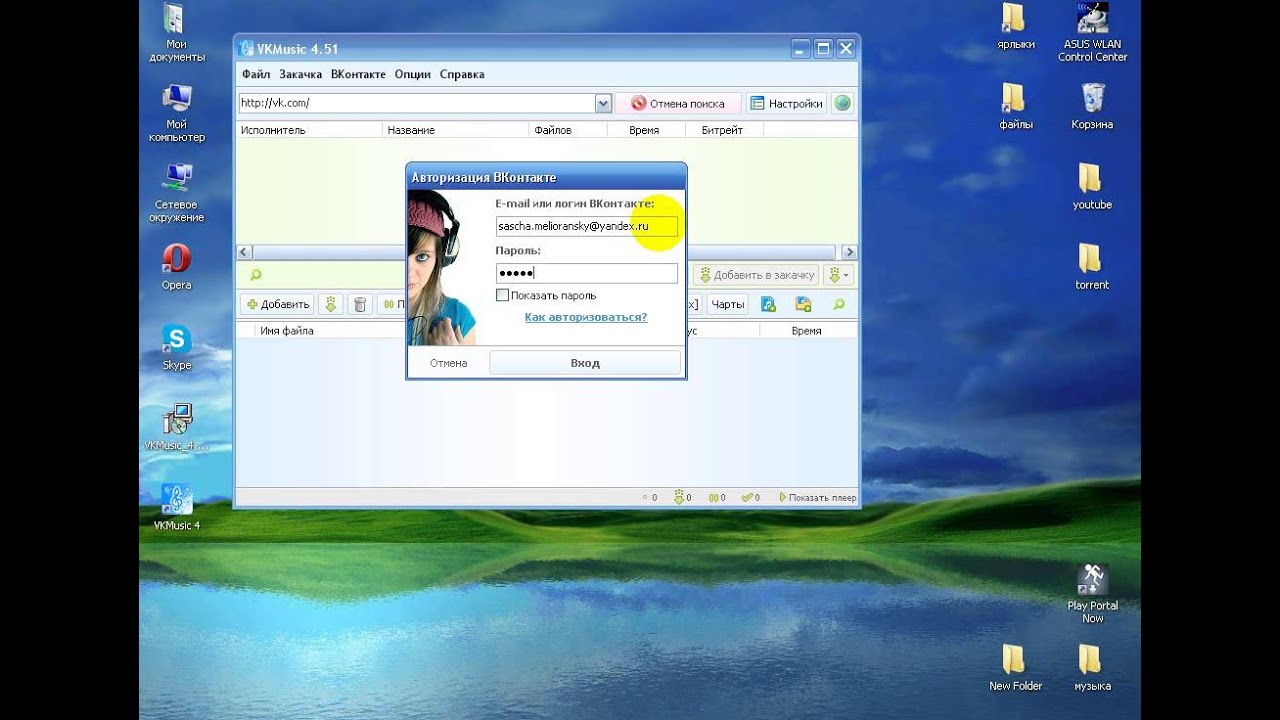Select the New Folder desktop icon

pos(1015,668)
